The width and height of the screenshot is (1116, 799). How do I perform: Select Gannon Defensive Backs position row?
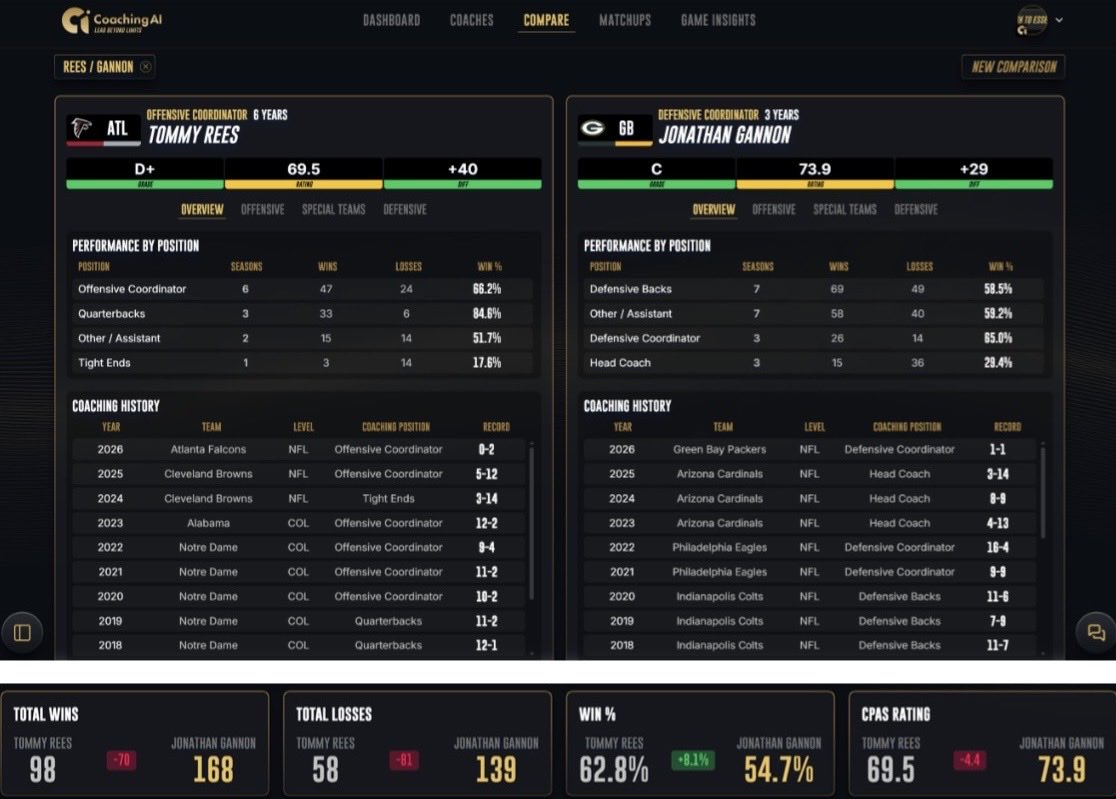click(x=814, y=289)
